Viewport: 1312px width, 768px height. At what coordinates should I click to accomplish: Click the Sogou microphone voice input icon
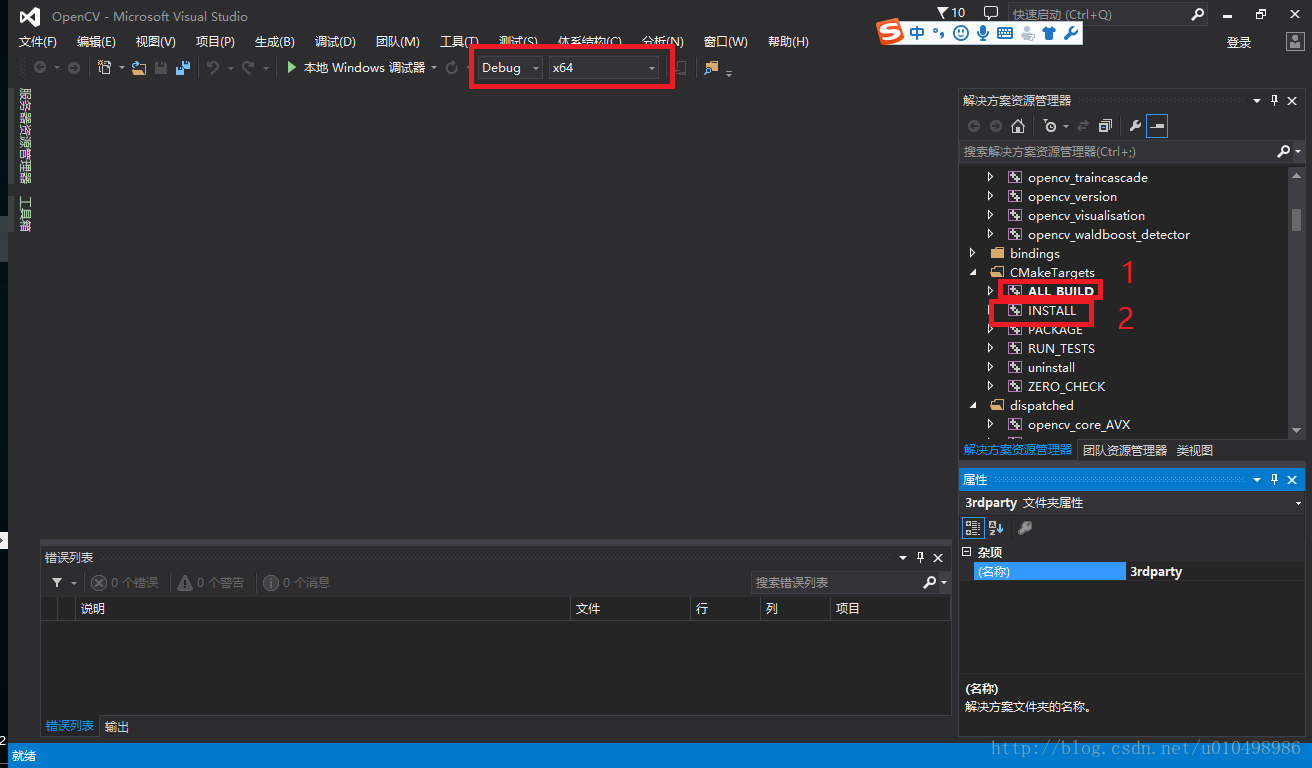pos(983,33)
